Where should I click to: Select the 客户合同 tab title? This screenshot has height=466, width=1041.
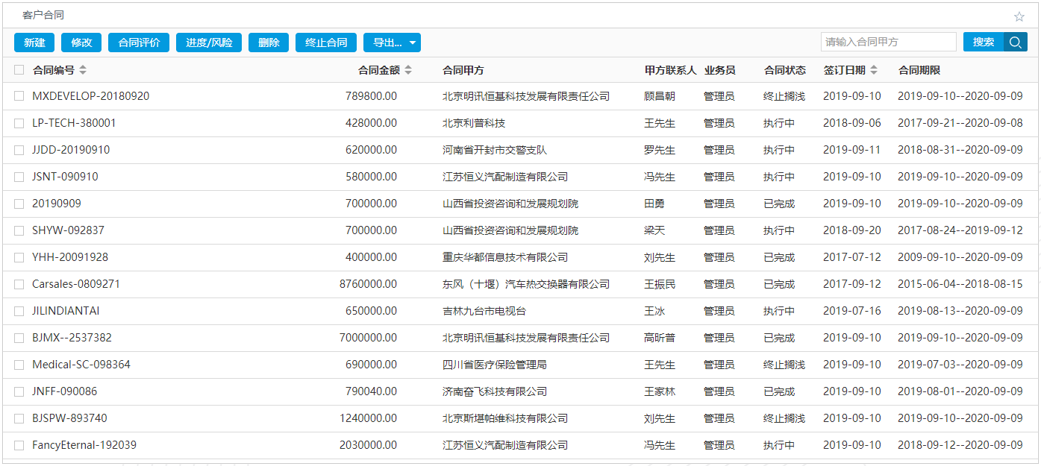(x=43, y=15)
